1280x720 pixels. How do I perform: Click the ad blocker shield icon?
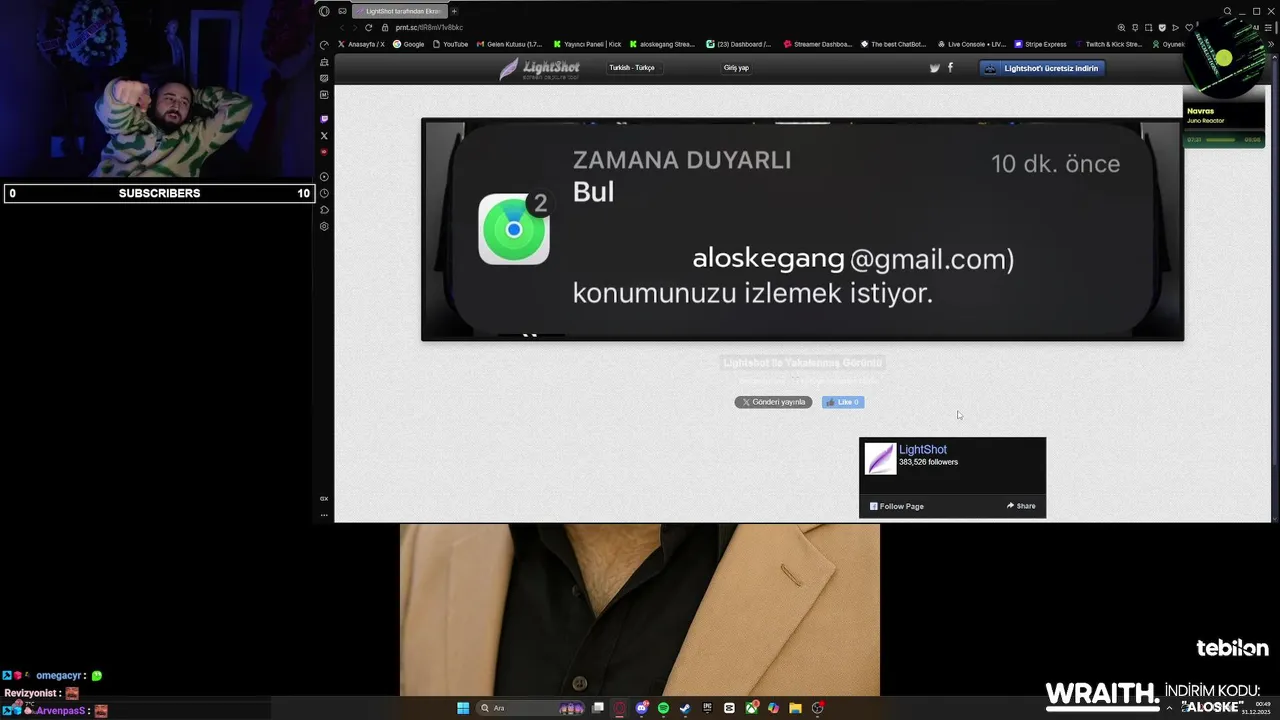[x=1162, y=27]
